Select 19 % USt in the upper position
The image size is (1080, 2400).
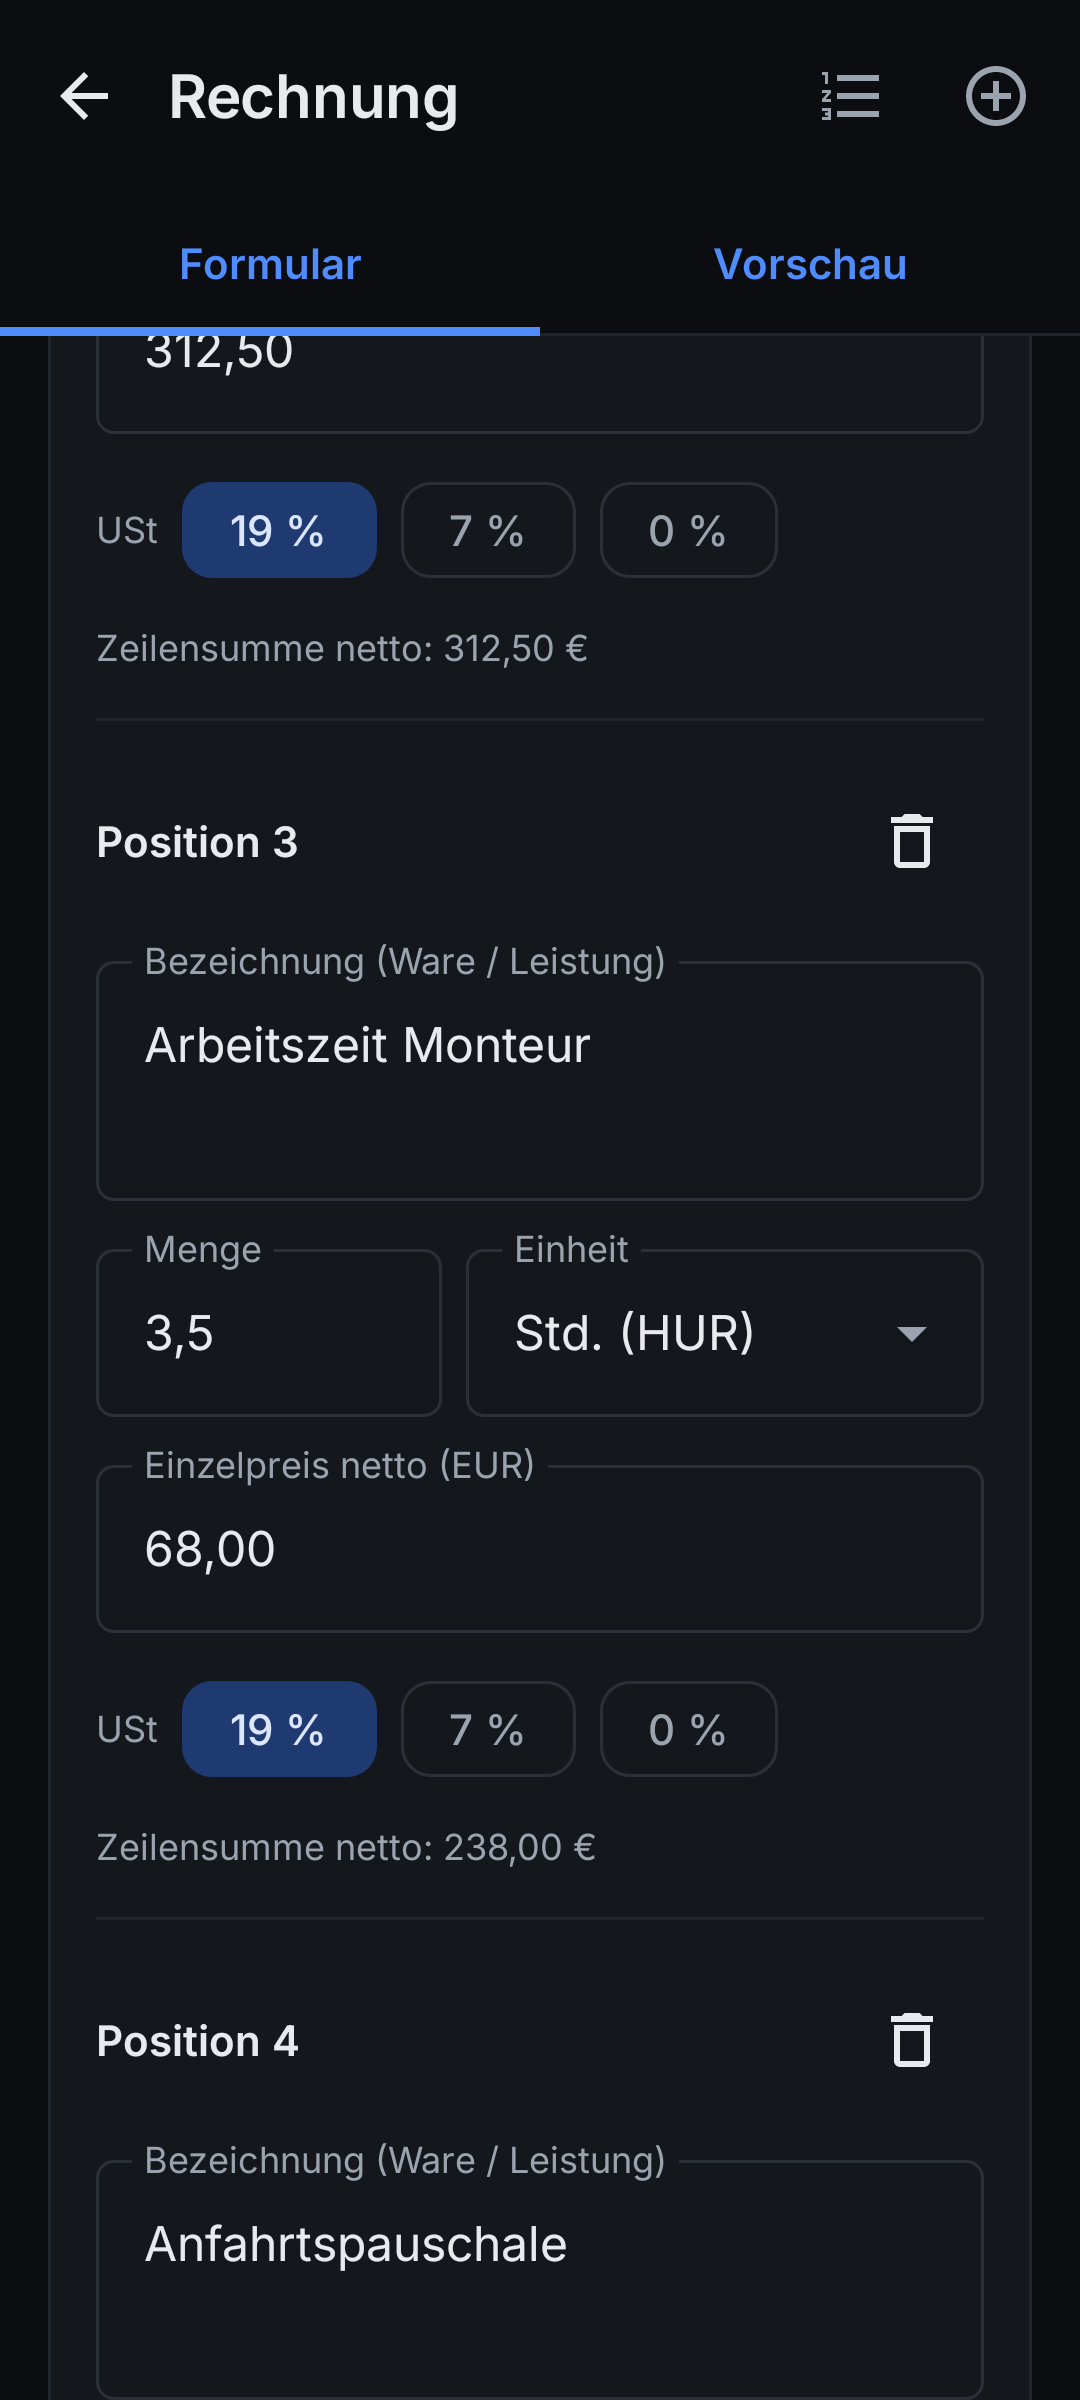pyautogui.click(x=279, y=530)
